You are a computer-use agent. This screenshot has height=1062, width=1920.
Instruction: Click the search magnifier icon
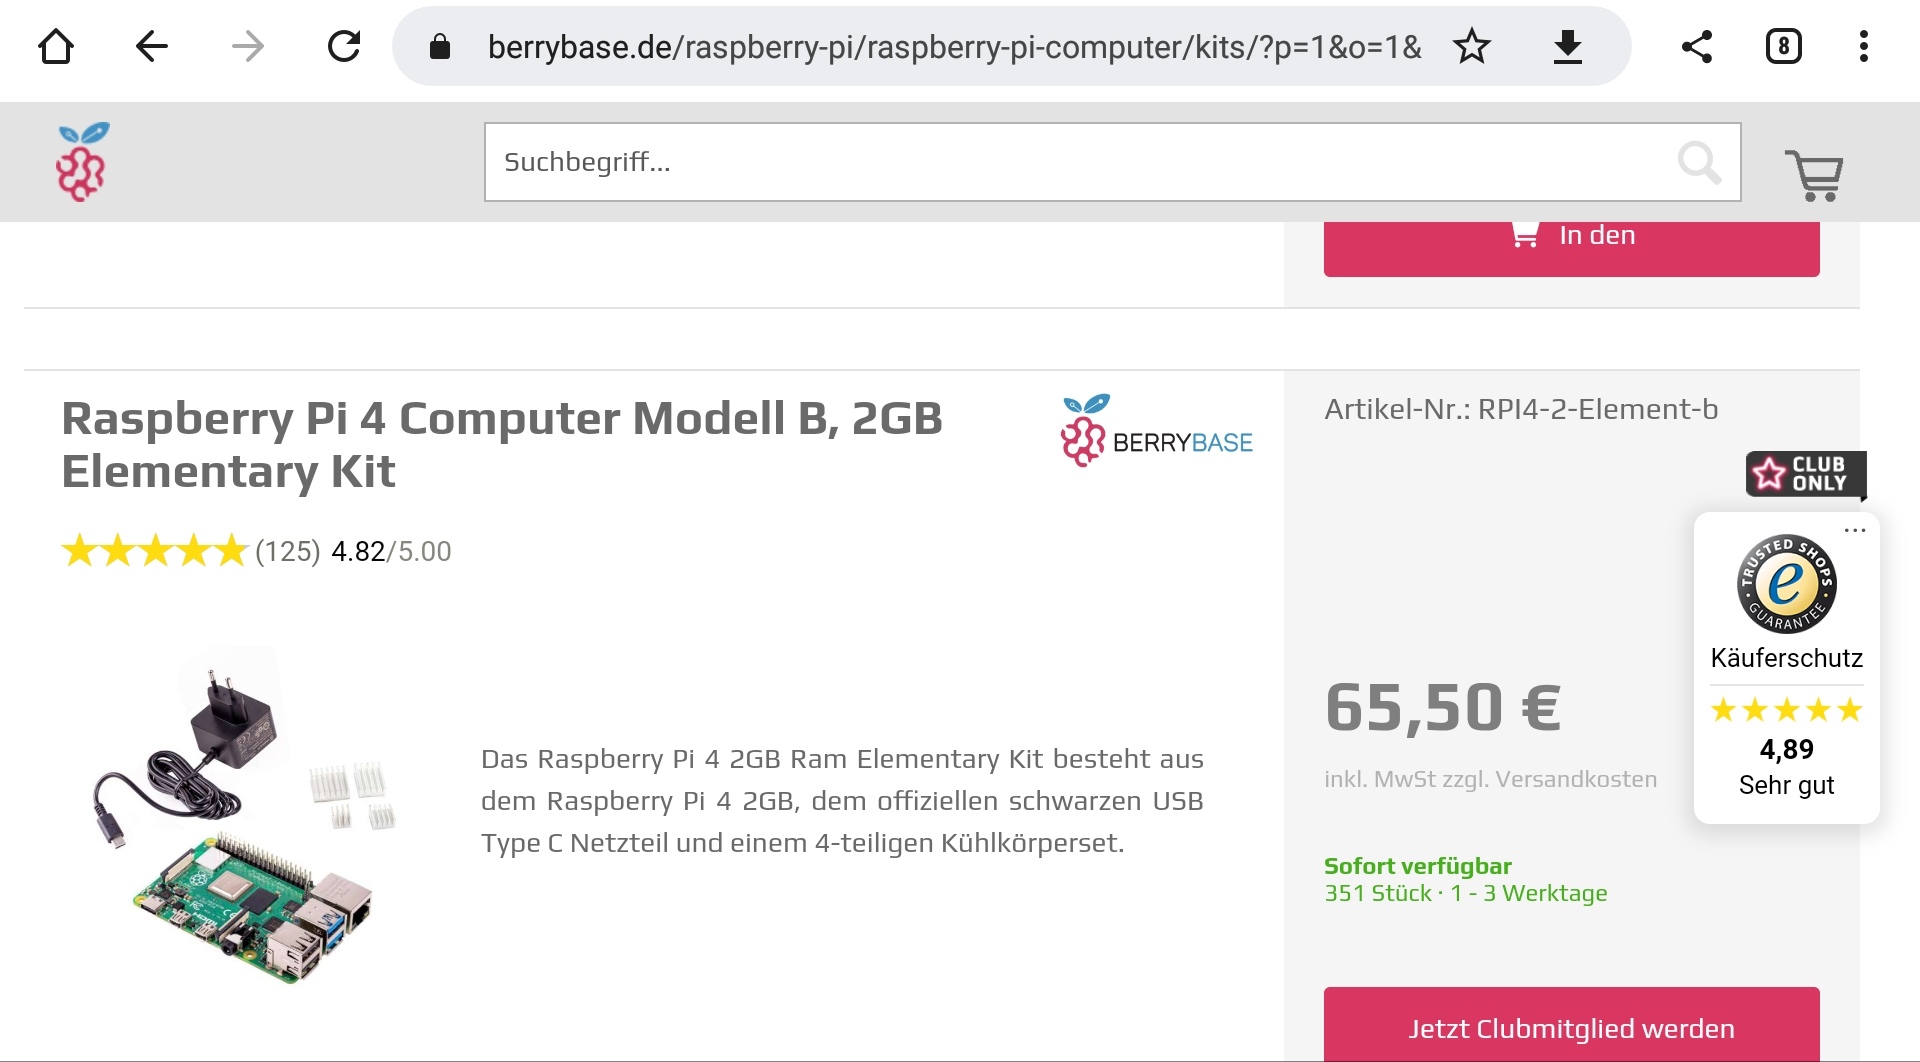(1699, 162)
